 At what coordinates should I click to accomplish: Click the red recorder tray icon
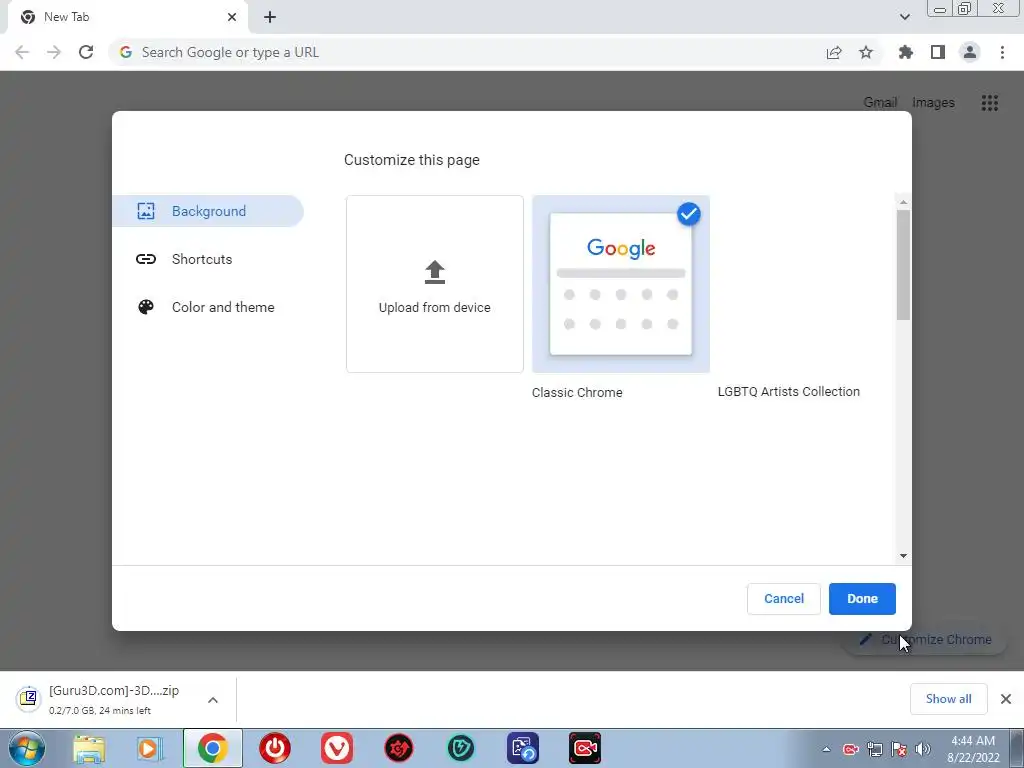click(x=850, y=749)
